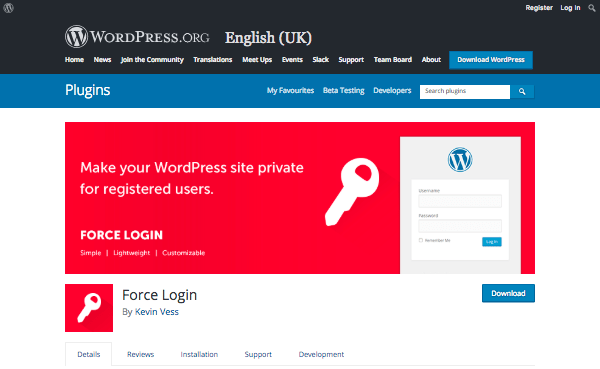Viewport: 600px width, 369px height.
Task: Open the Team Board menu item
Action: click(393, 60)
